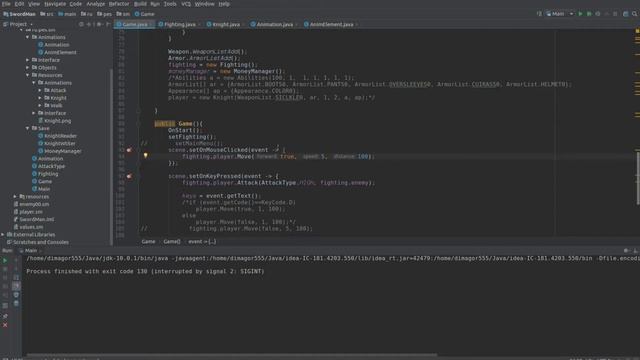Collapse Animations package in project tree
This screenshot has width=640, height=360.
coord(27,37)
